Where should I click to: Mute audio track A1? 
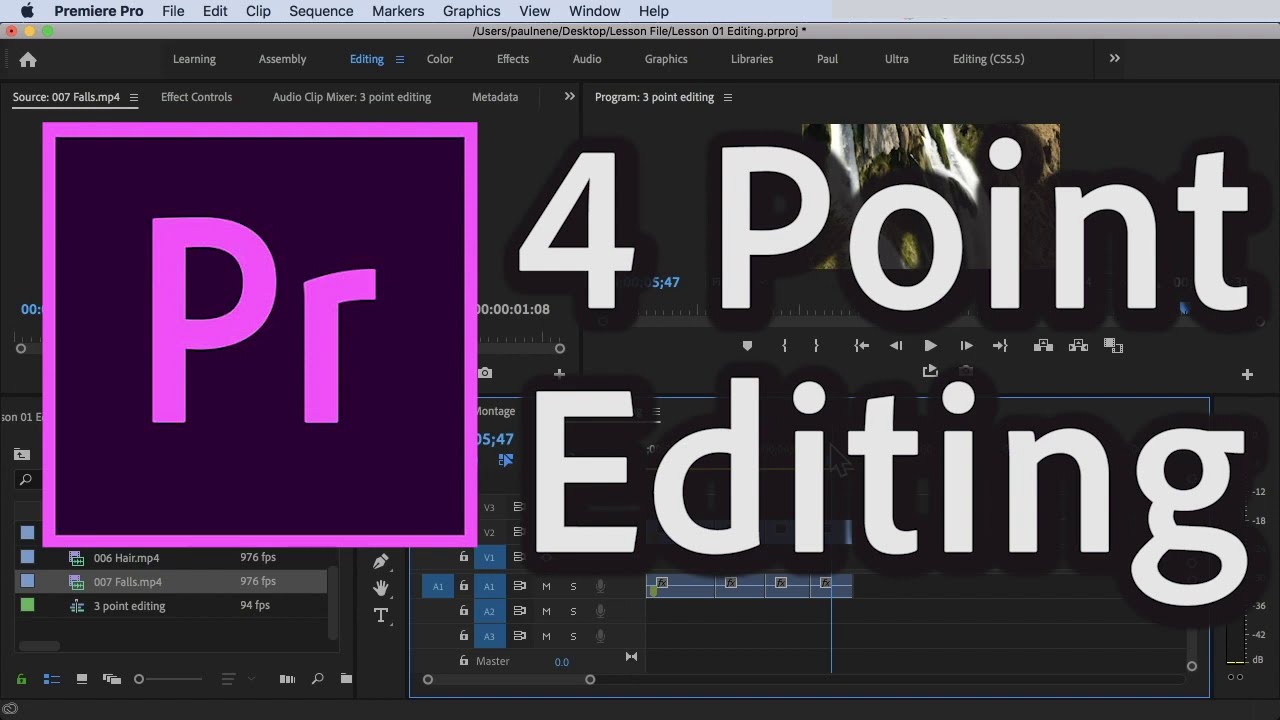[546, 587]
